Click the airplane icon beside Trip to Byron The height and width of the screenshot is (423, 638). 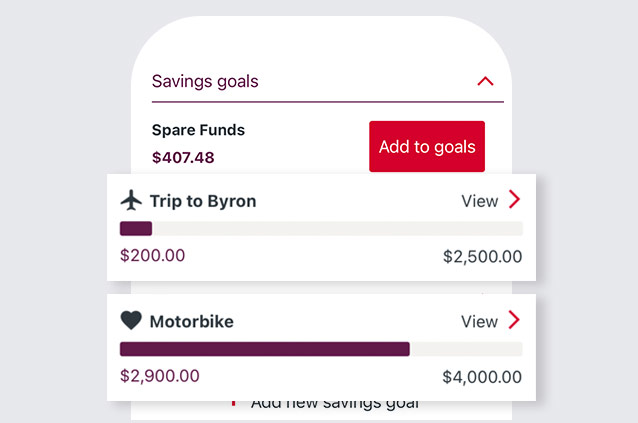click(131, 201)
